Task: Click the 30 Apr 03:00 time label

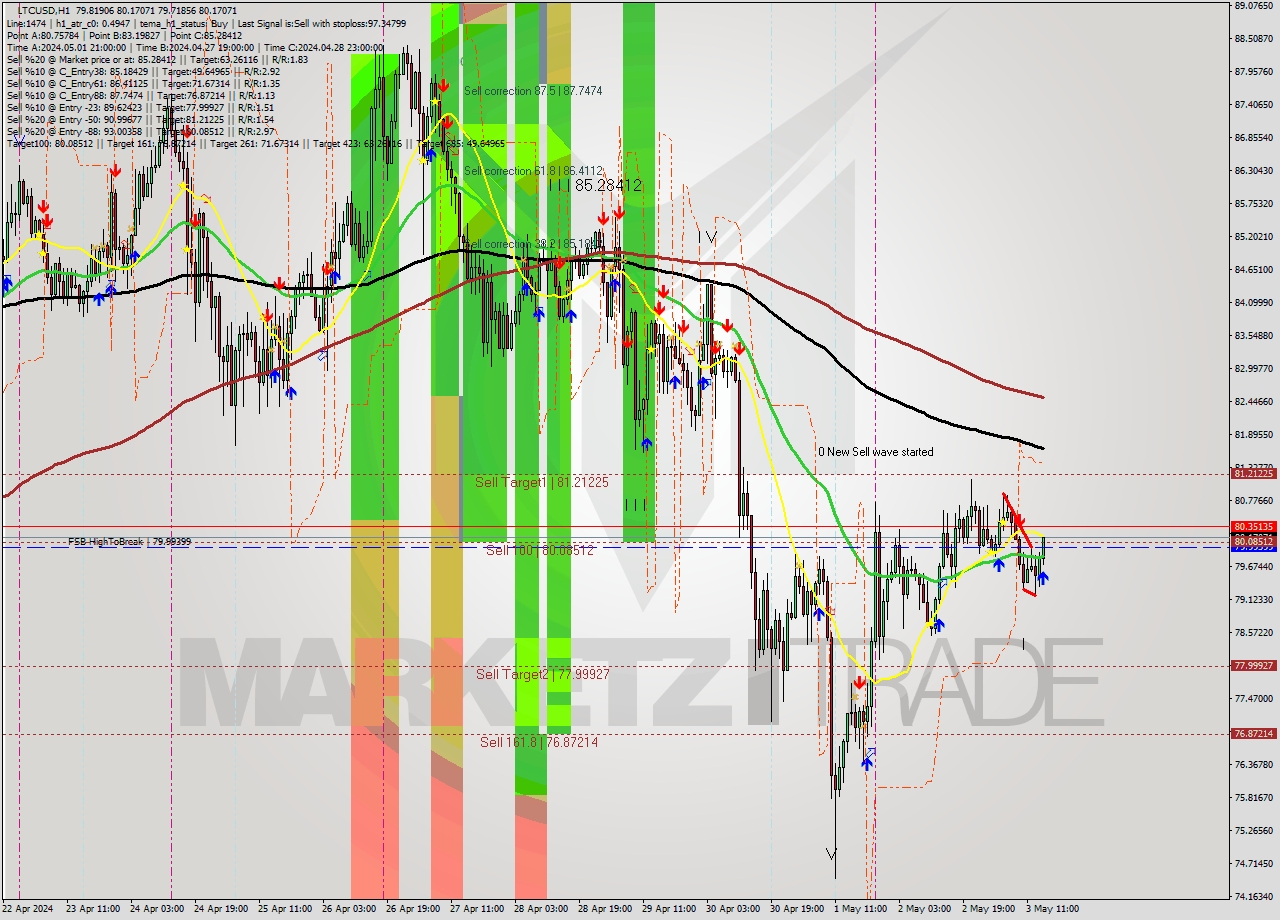Action: tap(733, 909)
